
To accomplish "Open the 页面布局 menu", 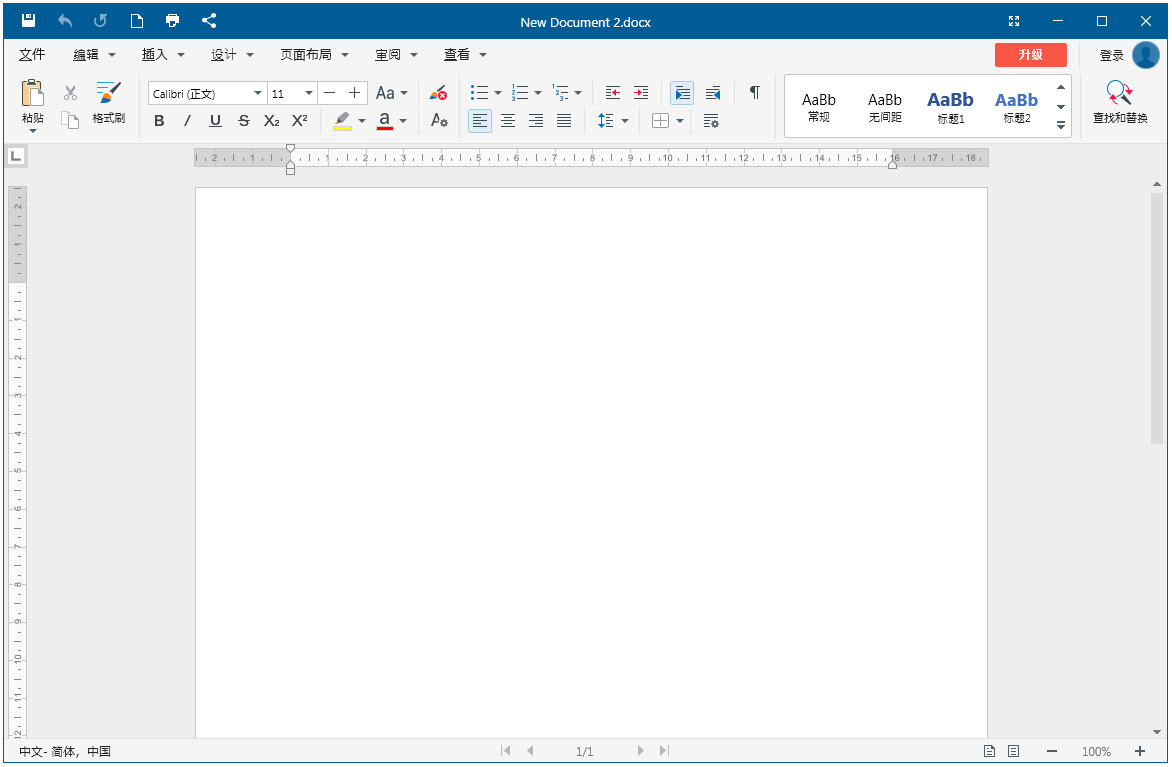I will pyautogui.click(x=314, y=55).
